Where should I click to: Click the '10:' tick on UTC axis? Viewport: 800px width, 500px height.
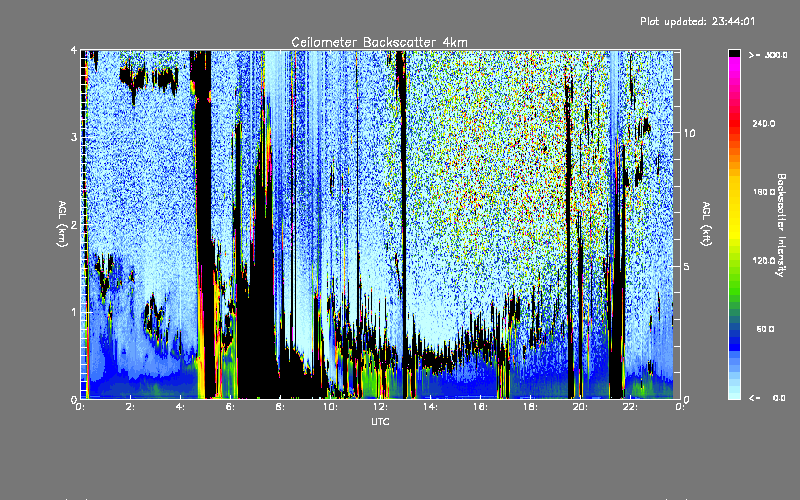pyautogui.click(x=330, y=407)
